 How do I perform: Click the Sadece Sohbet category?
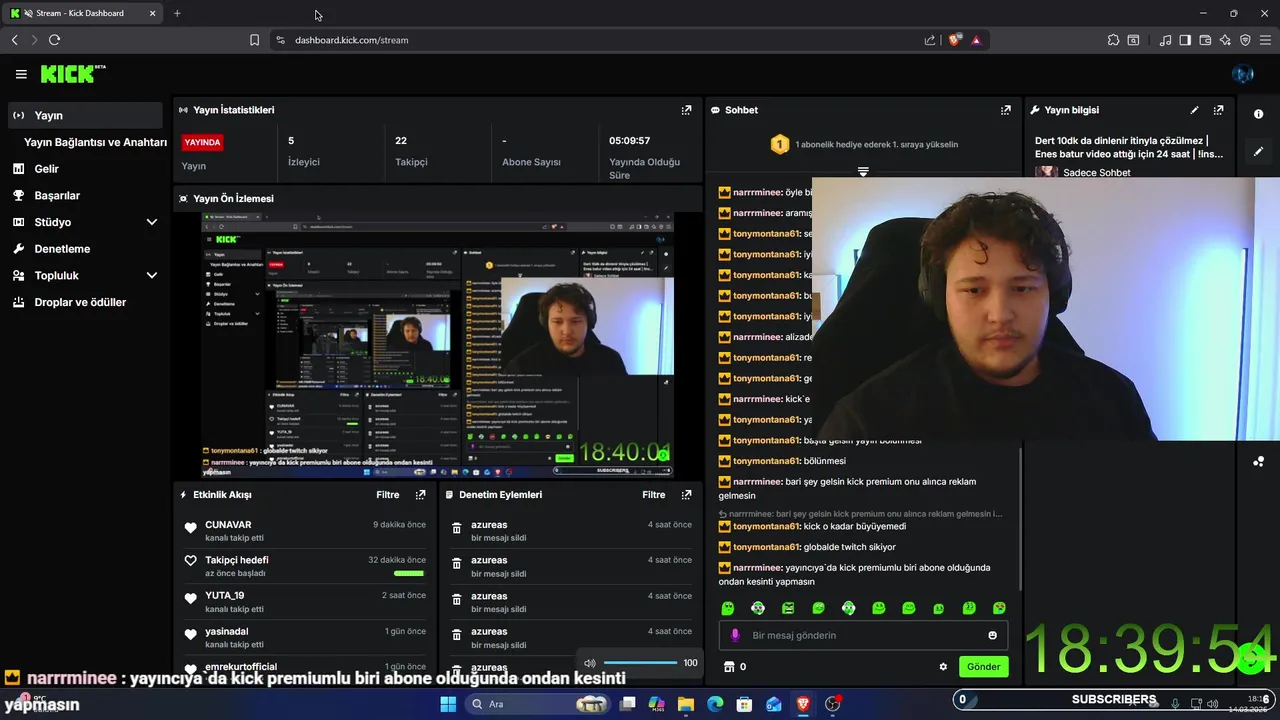1097,173
